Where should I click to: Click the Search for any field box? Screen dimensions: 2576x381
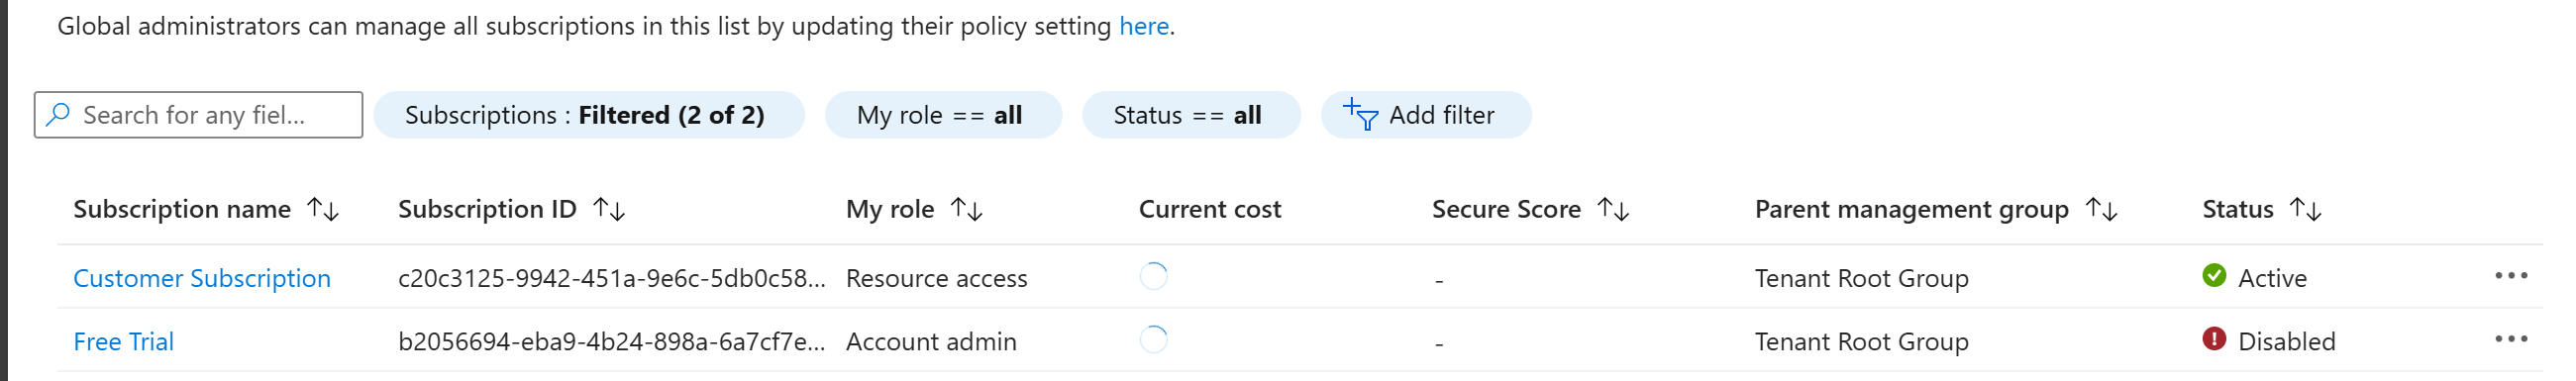(198, 115)
